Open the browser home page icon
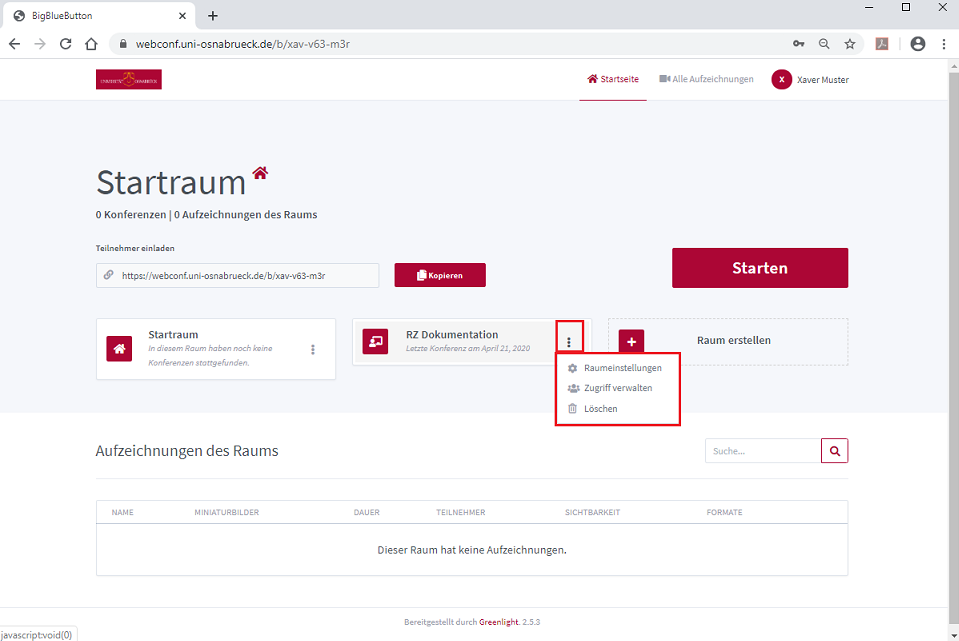This screenshot has height=641, width=959. click(91, 44)
